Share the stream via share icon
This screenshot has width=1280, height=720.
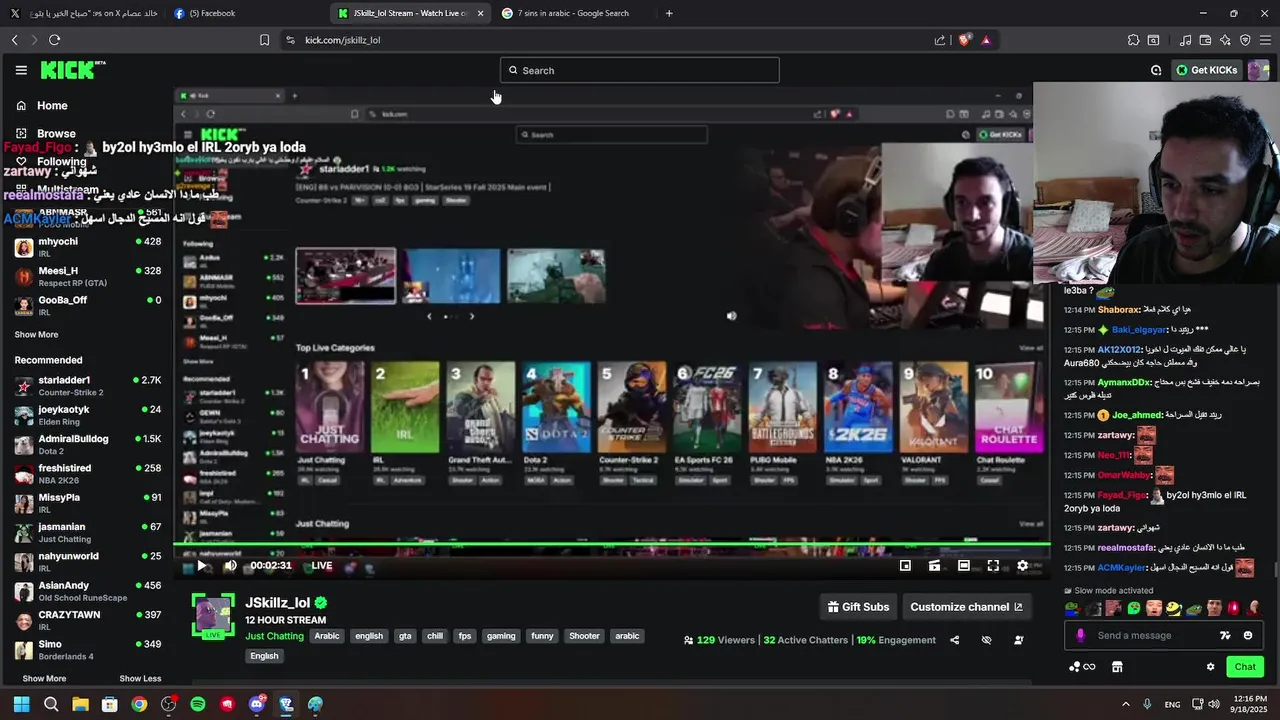[954, 640]
